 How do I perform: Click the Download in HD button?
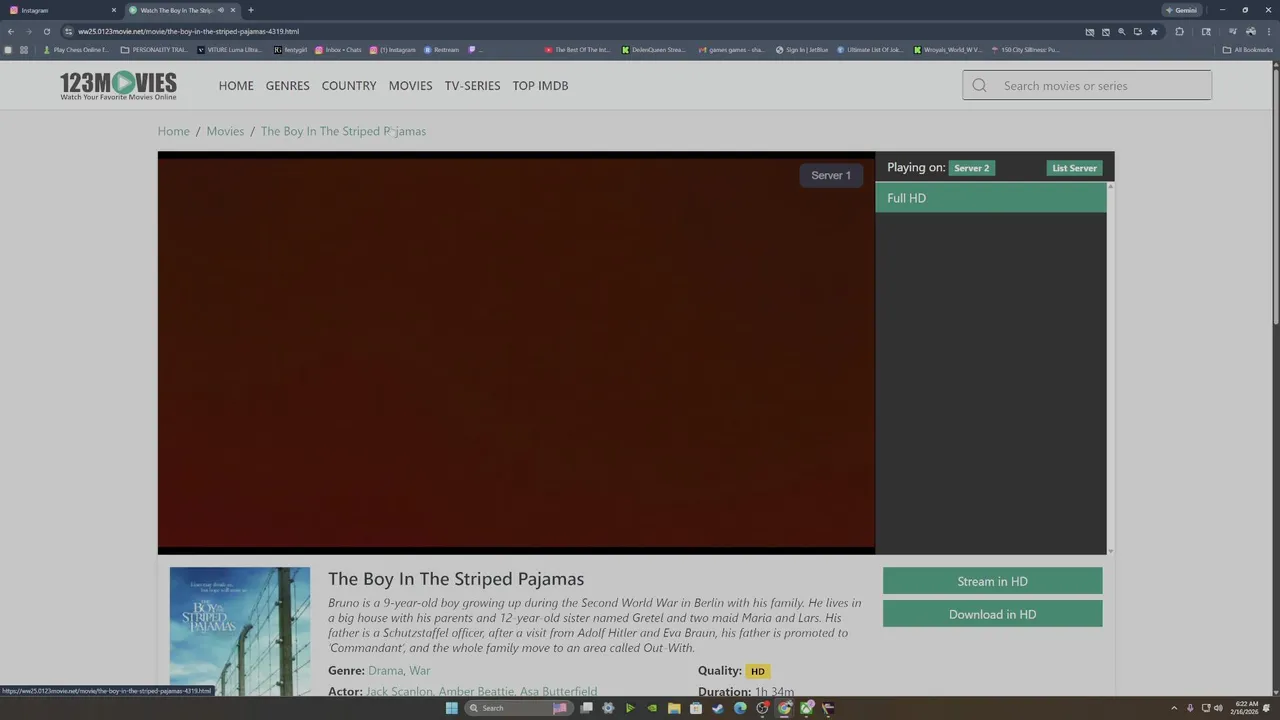(x=992, y=614)
